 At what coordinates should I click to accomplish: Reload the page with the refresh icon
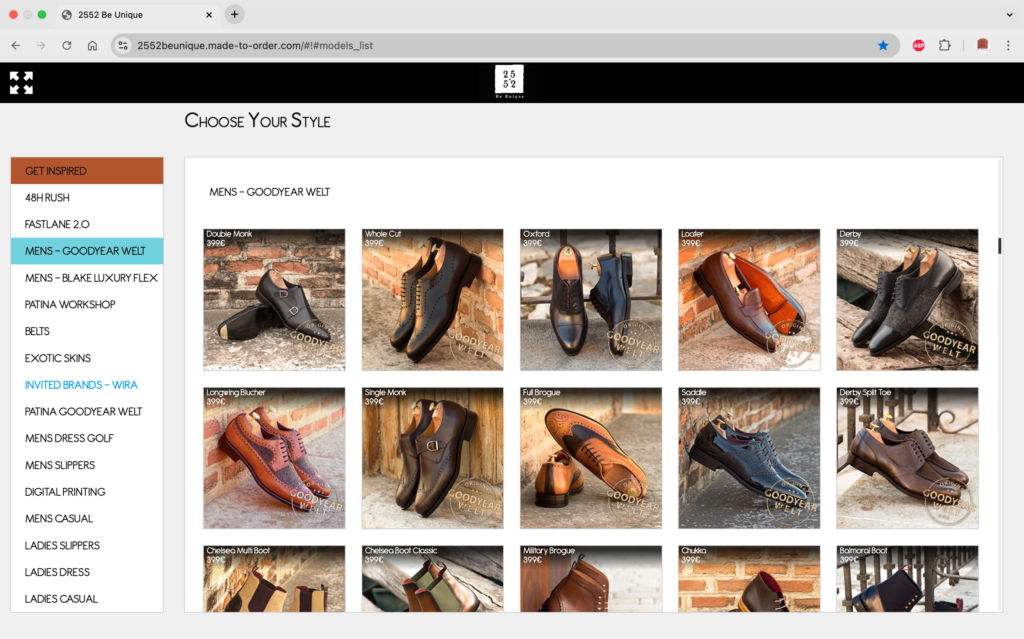click(67, 45)
